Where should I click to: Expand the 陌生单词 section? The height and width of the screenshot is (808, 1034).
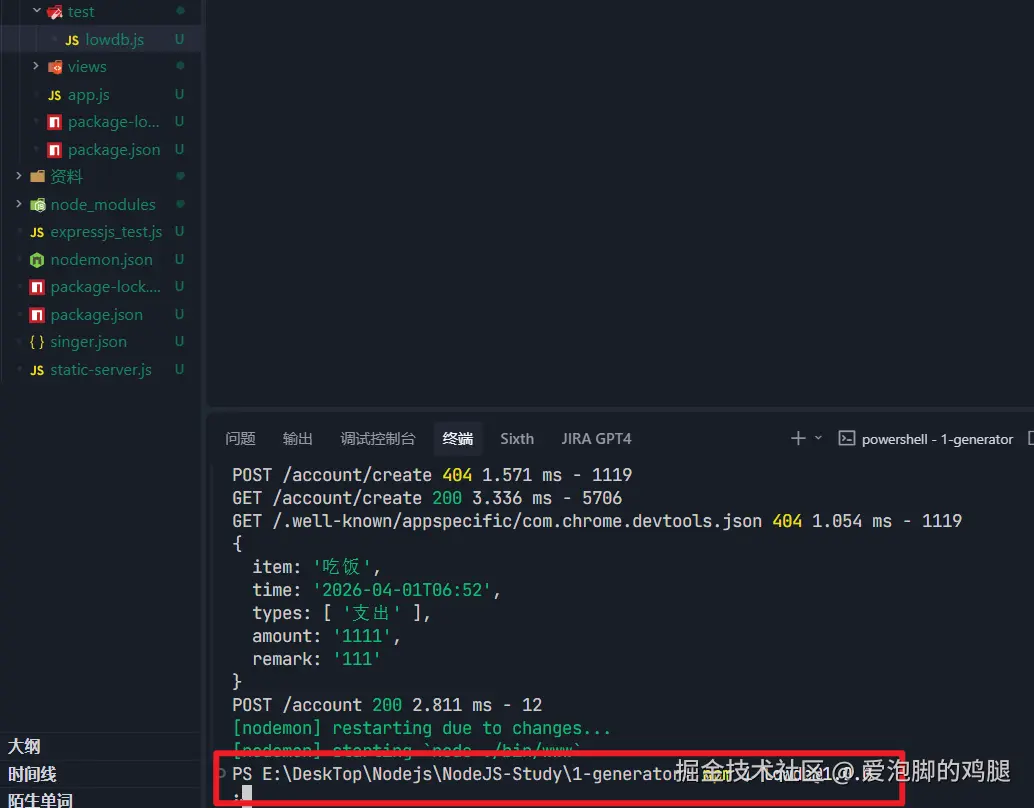[40, 800]
